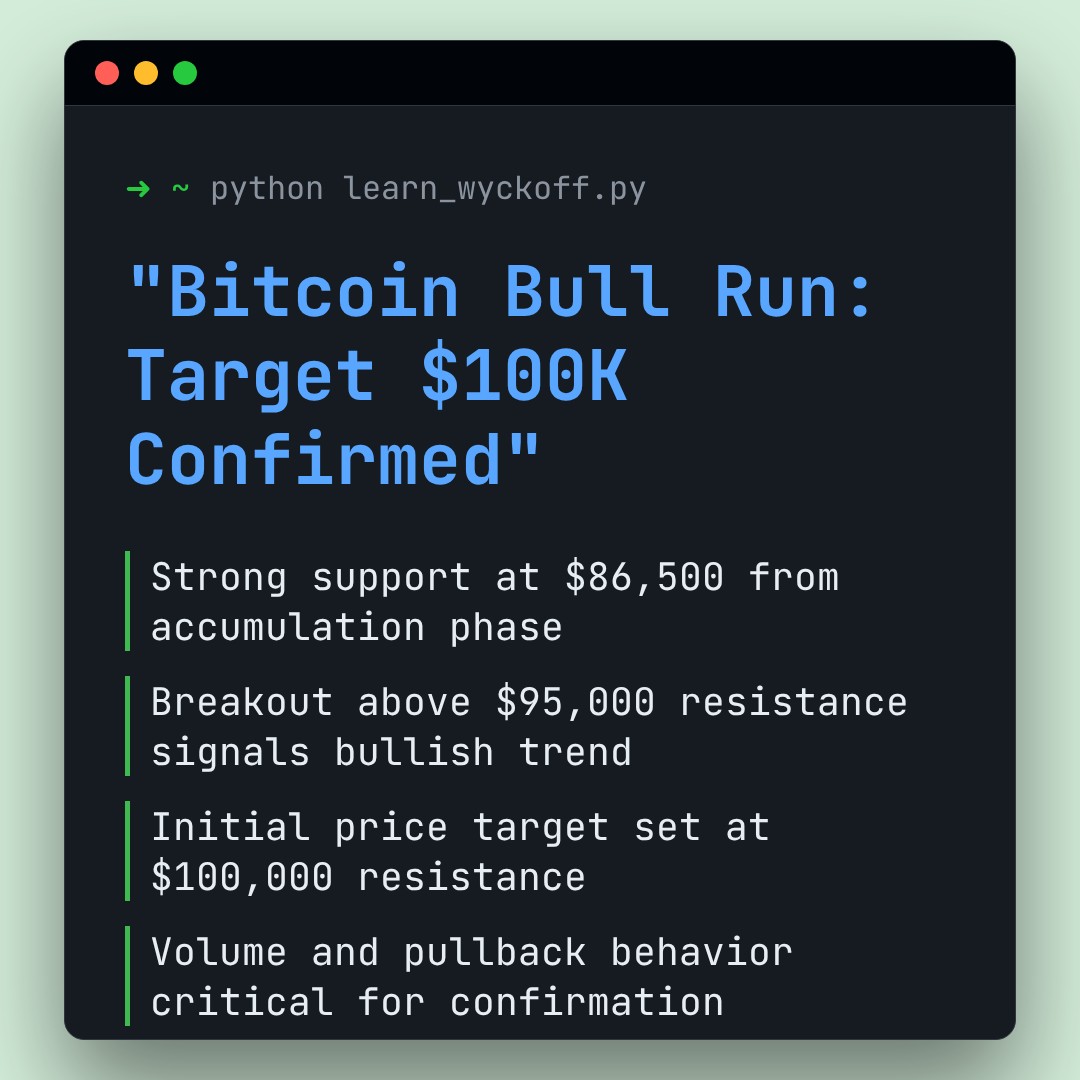Click the $95,000 resistance price
The image size is (1080, 1080).
[x=575, y=702]
